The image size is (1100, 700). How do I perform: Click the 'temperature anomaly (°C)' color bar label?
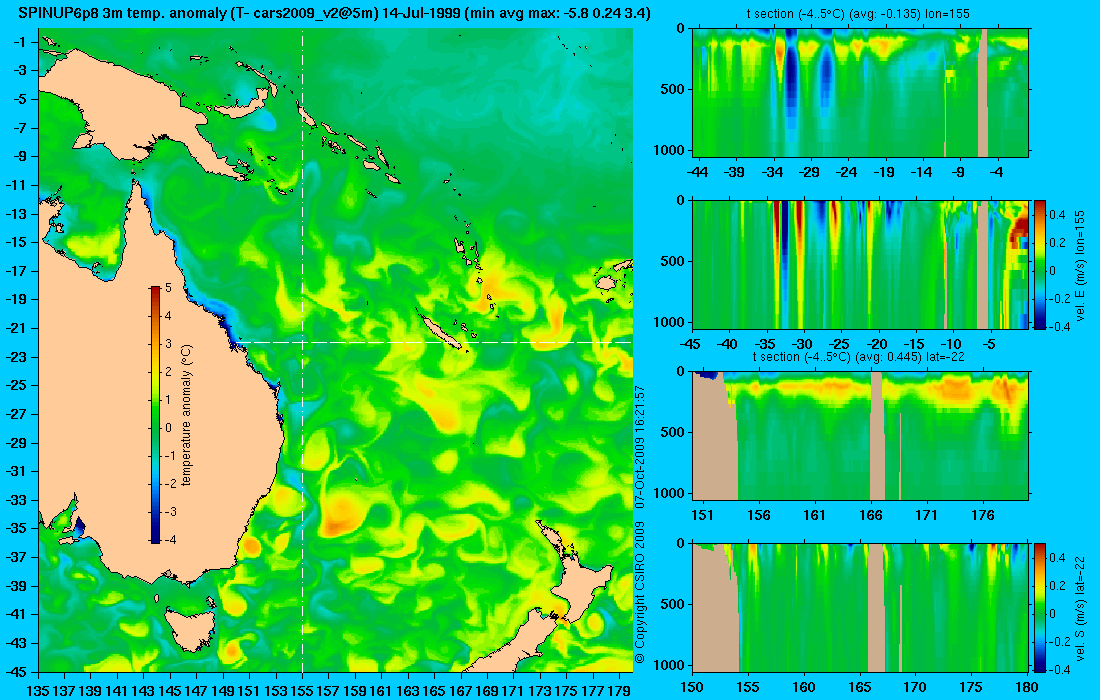pyautogui.click(x=187, y=415)
